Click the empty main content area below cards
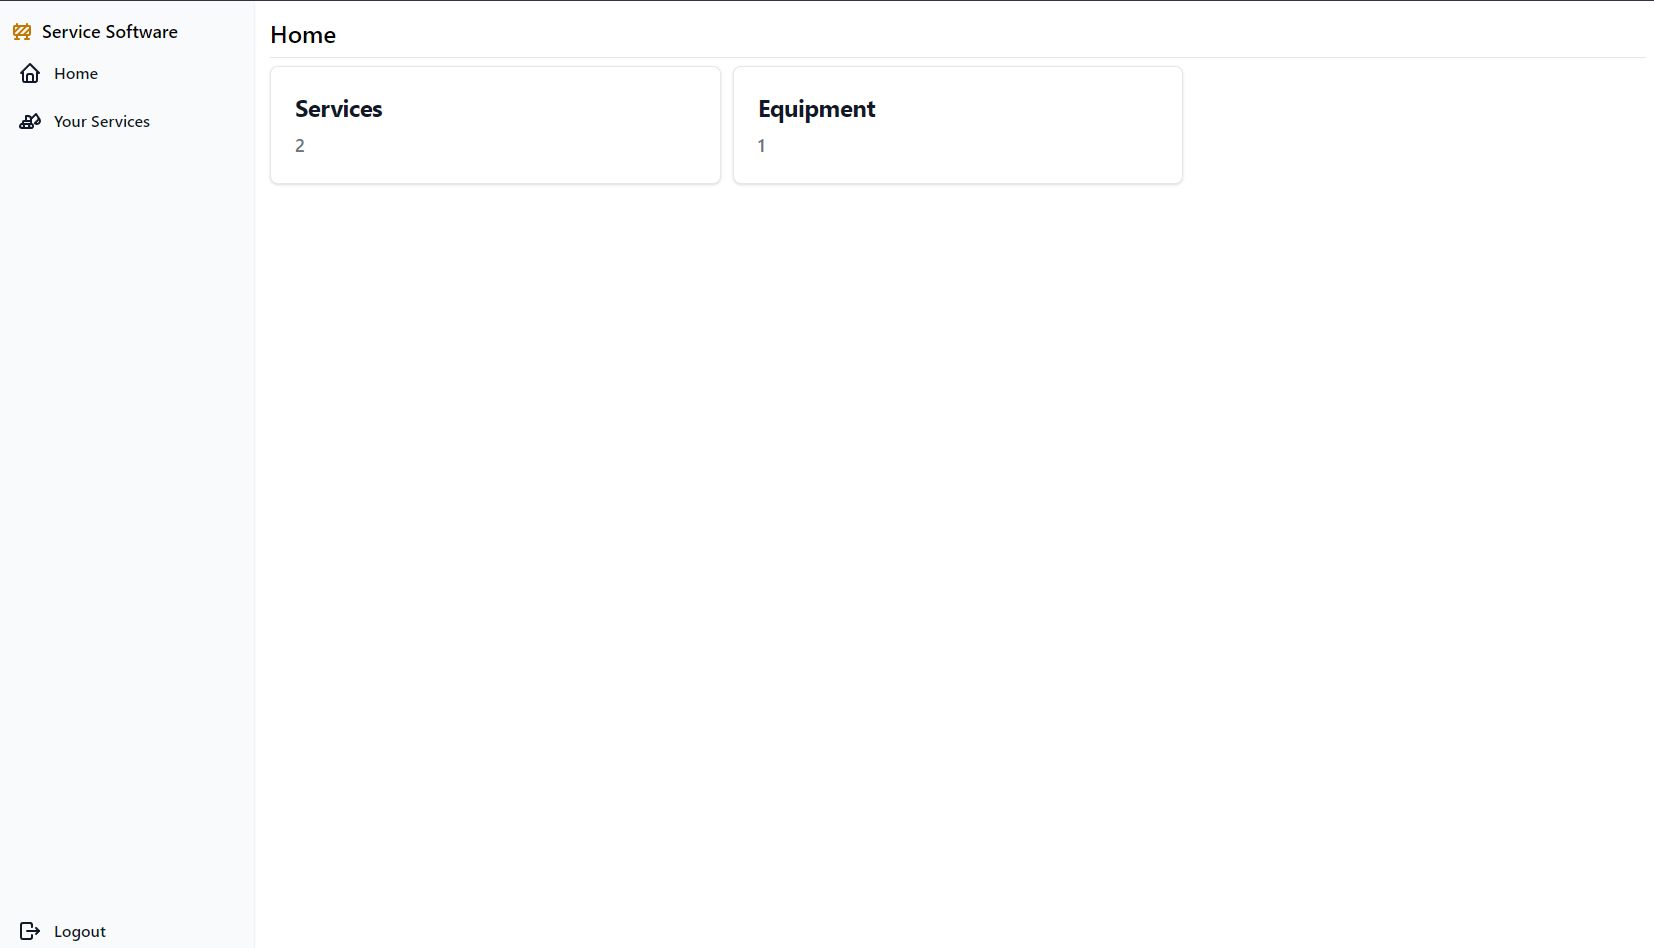This screenshot has width=1654, height=948. [950, 550]
